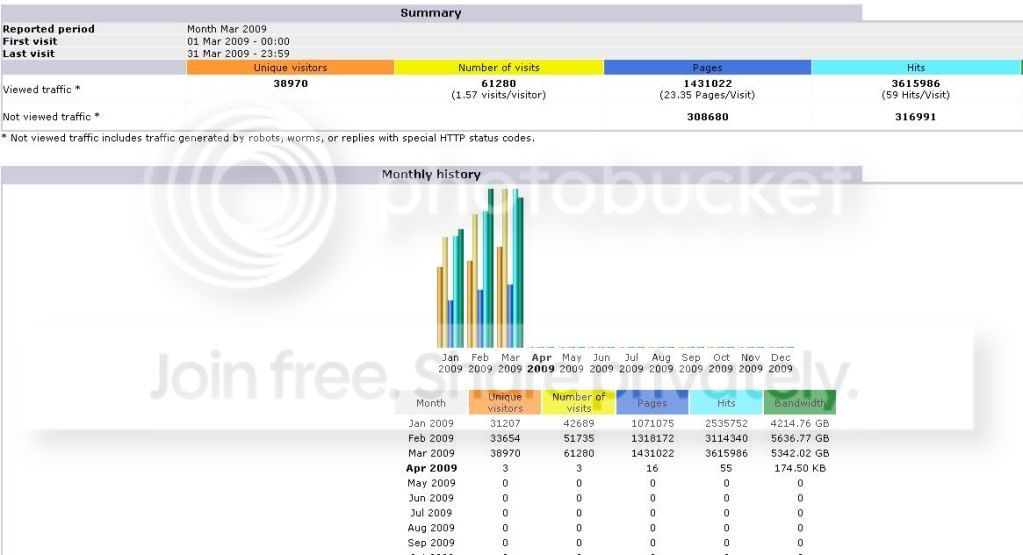Select '(59 Hits/Visit)' text
The height and width of the screenshot is (555, 1023).
point(915,95)
